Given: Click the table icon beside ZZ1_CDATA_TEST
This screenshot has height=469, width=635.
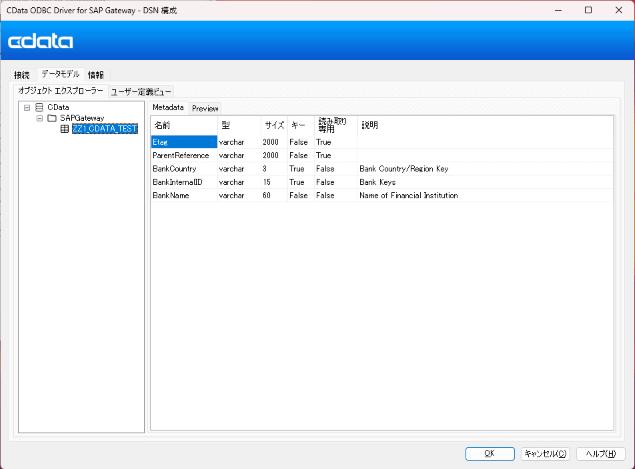Looking at the screenshot, I should (64, 129).
